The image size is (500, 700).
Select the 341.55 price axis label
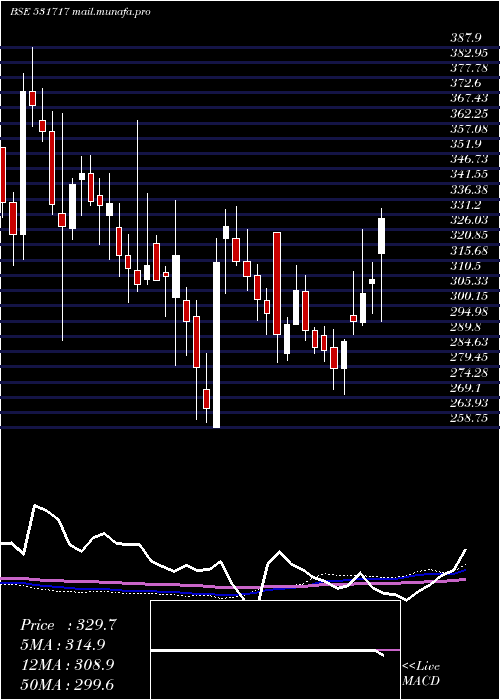pyautogui.click(x=469, y=175)
